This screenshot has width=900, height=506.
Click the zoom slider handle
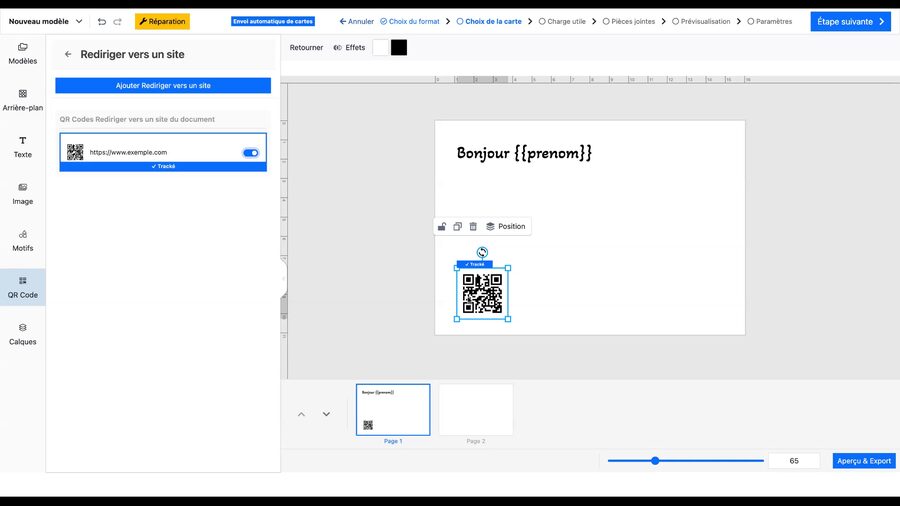click(655, 461)
